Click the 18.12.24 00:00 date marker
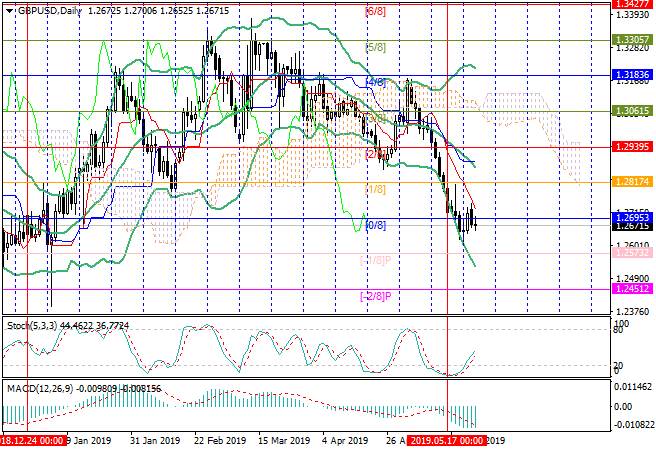656x452 pixels. pos(34,440)
